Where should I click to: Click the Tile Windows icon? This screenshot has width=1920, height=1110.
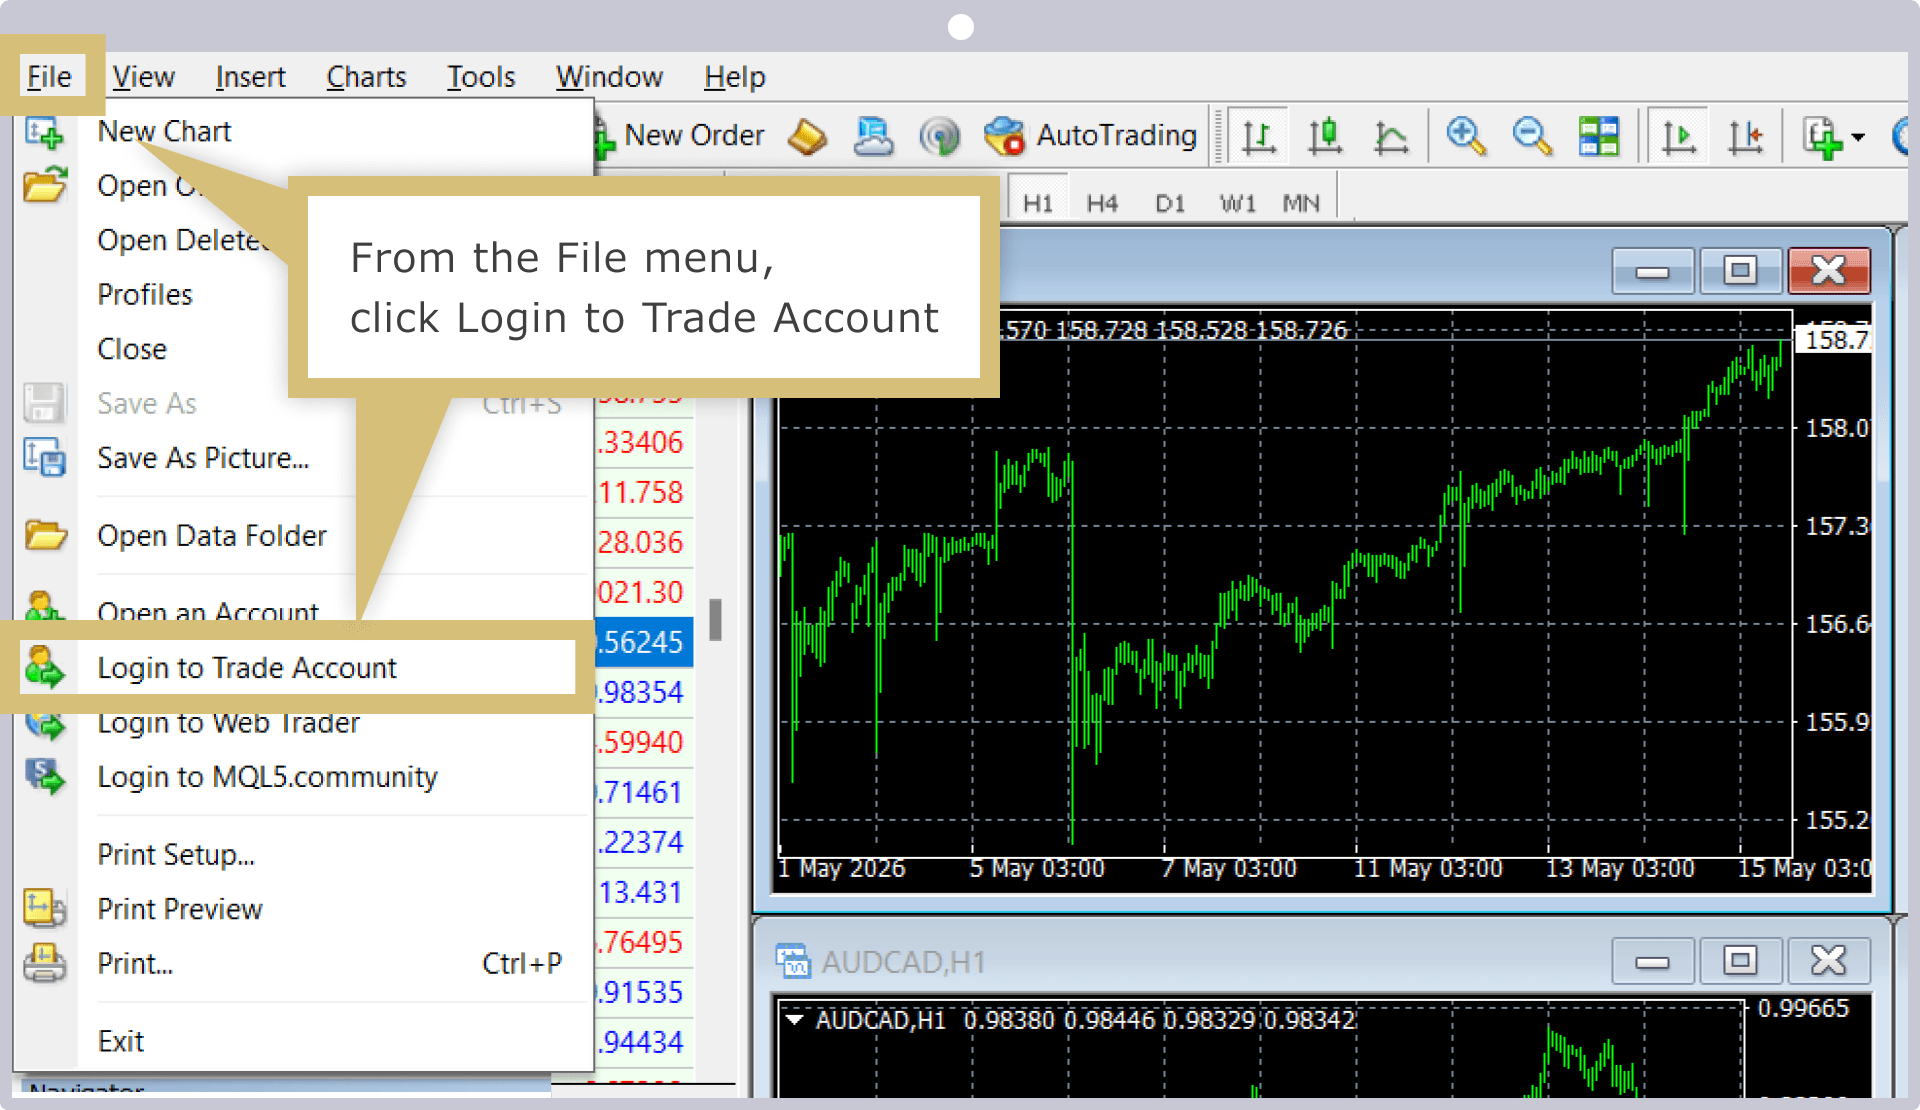[x=1598, y=136]
